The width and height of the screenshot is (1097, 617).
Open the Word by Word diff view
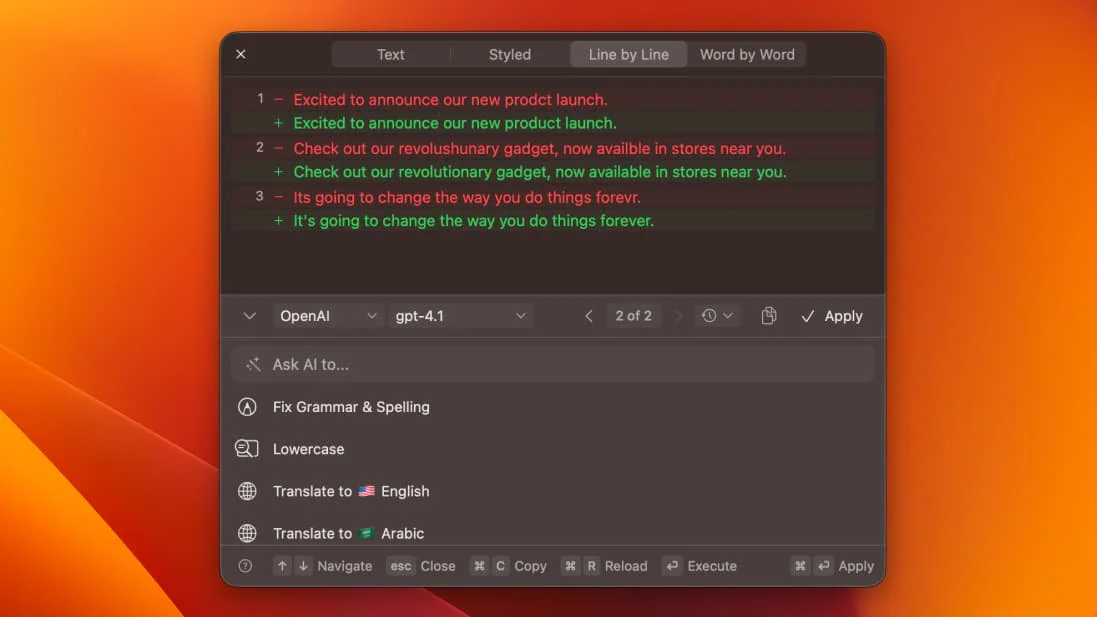[747, 54]
